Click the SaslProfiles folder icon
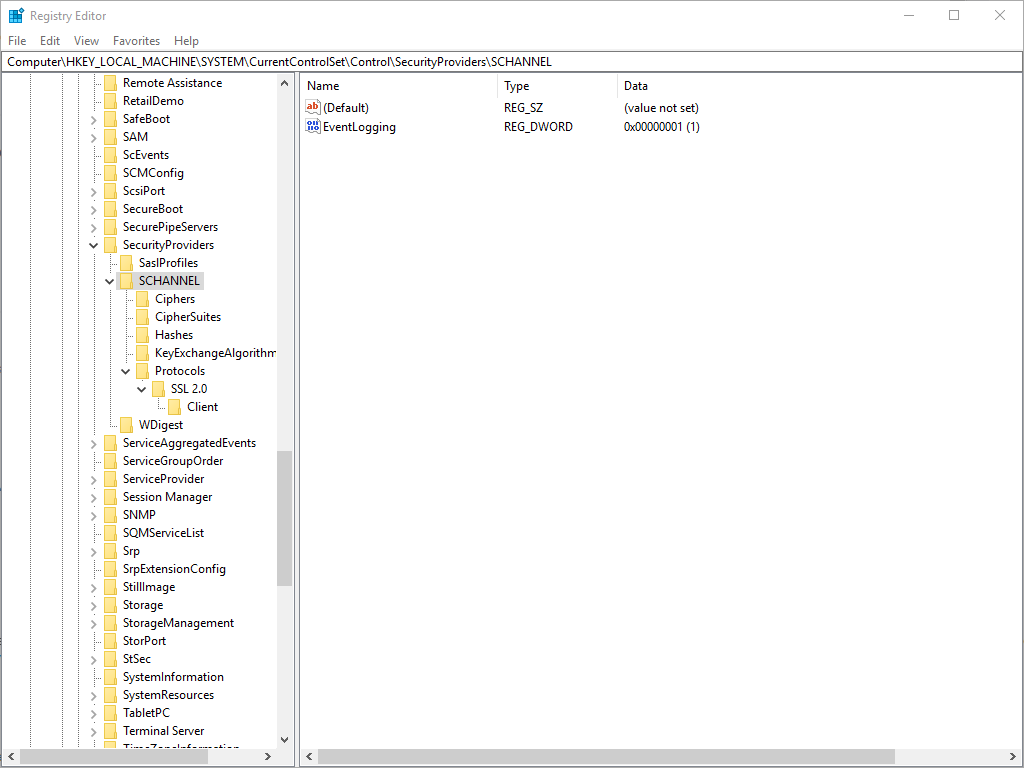 [x=126, y=263]
